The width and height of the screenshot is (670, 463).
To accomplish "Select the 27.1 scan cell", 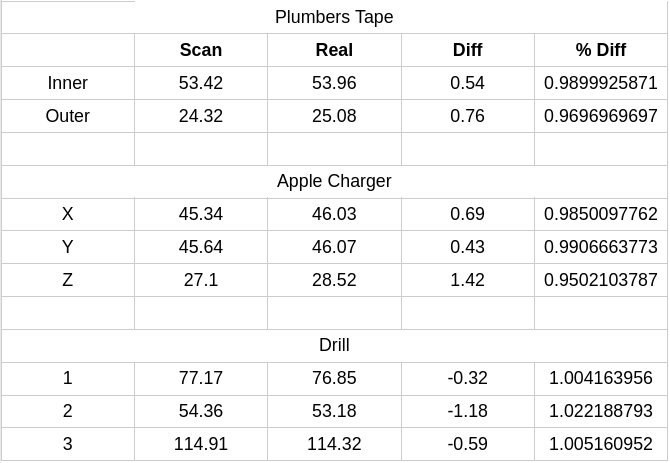I will (x=201, y=280).
